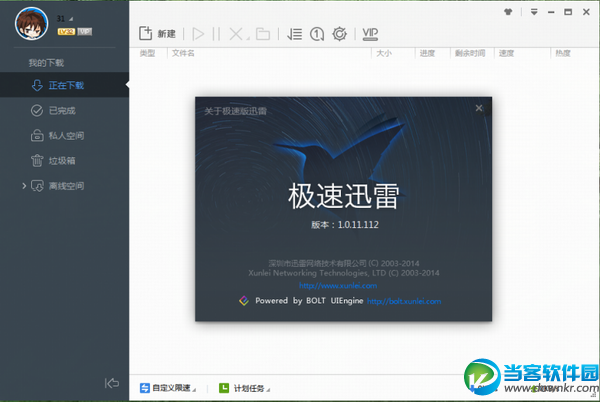Sort by the 大小 column header
600x402 pixels.
pos(384,53)
